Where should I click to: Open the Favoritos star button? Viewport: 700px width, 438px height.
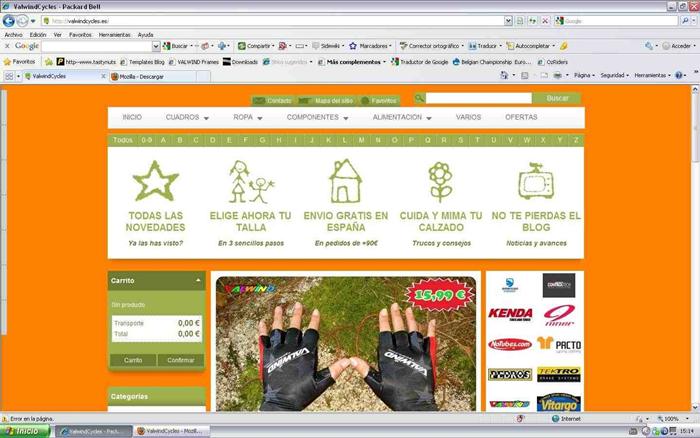19,62
